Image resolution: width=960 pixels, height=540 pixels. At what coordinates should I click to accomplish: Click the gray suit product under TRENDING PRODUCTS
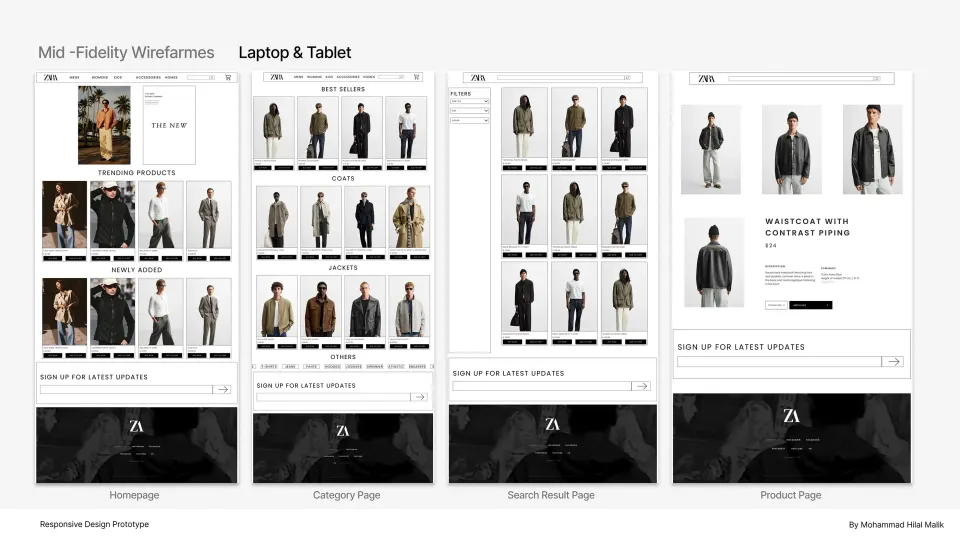(x=209, y=215)
